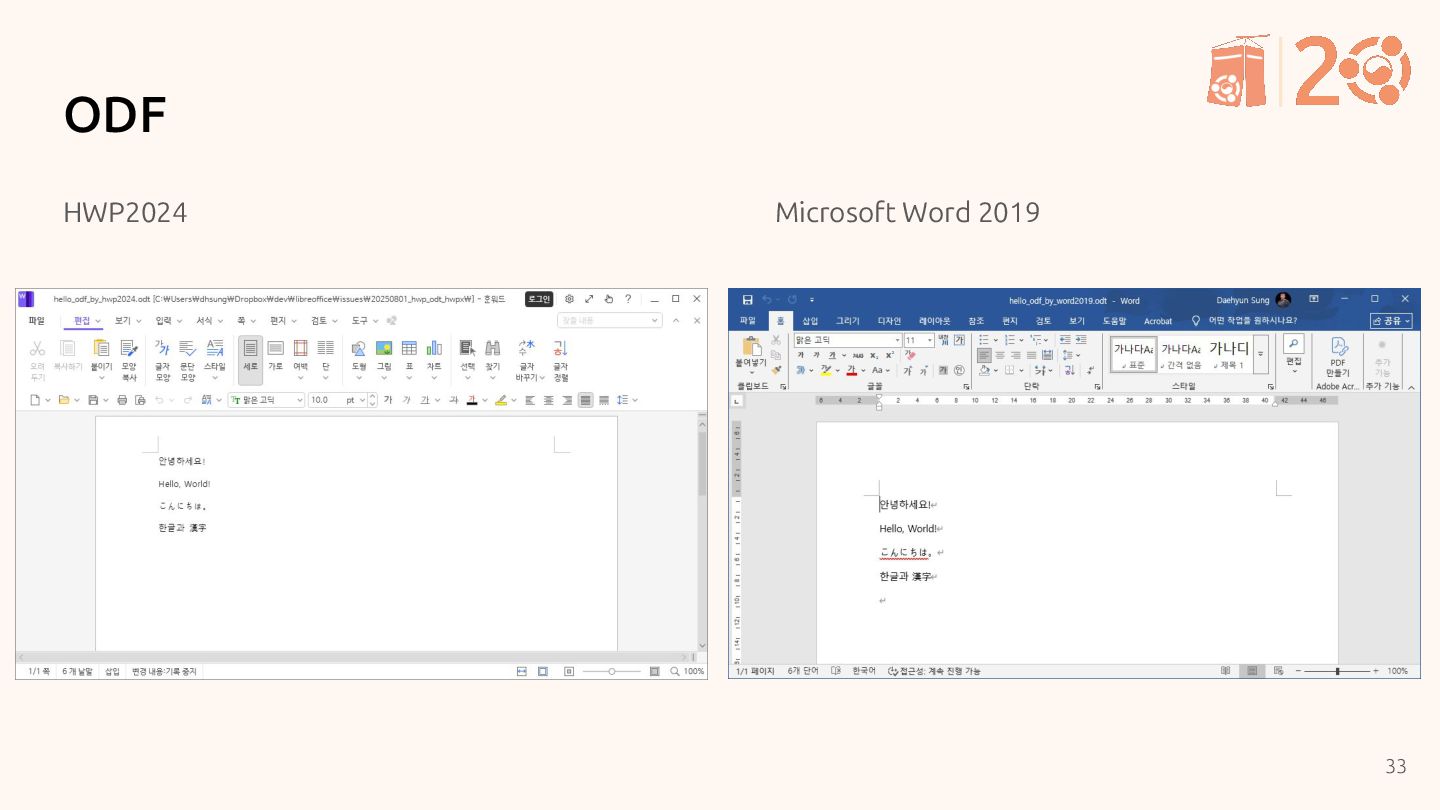Screen dimensions: 1440x810
Task: Toggle Word bold (가) button
Action: [x=801, y=355]
